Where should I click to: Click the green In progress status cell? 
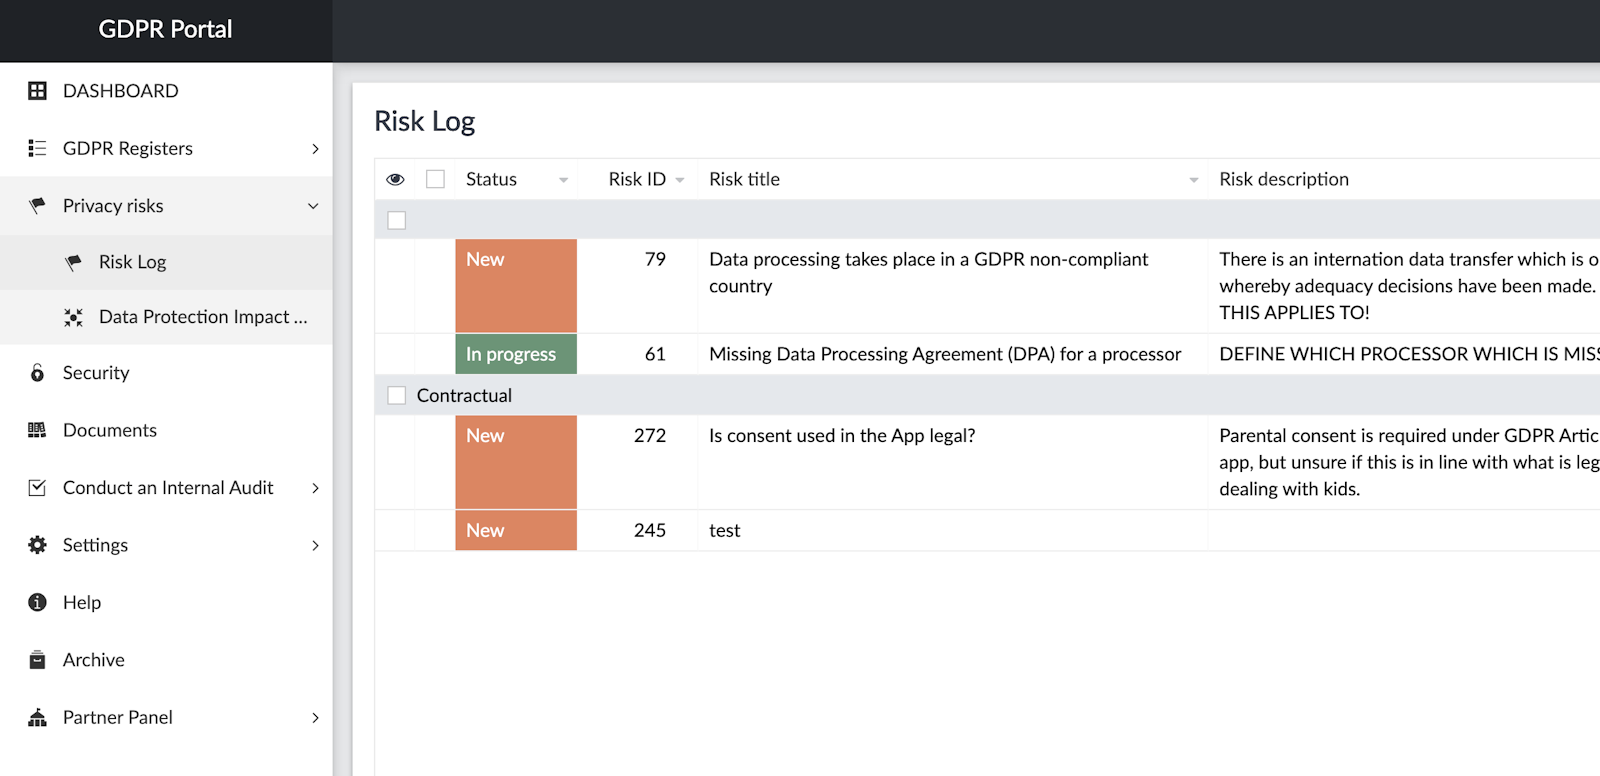[515, 354]
